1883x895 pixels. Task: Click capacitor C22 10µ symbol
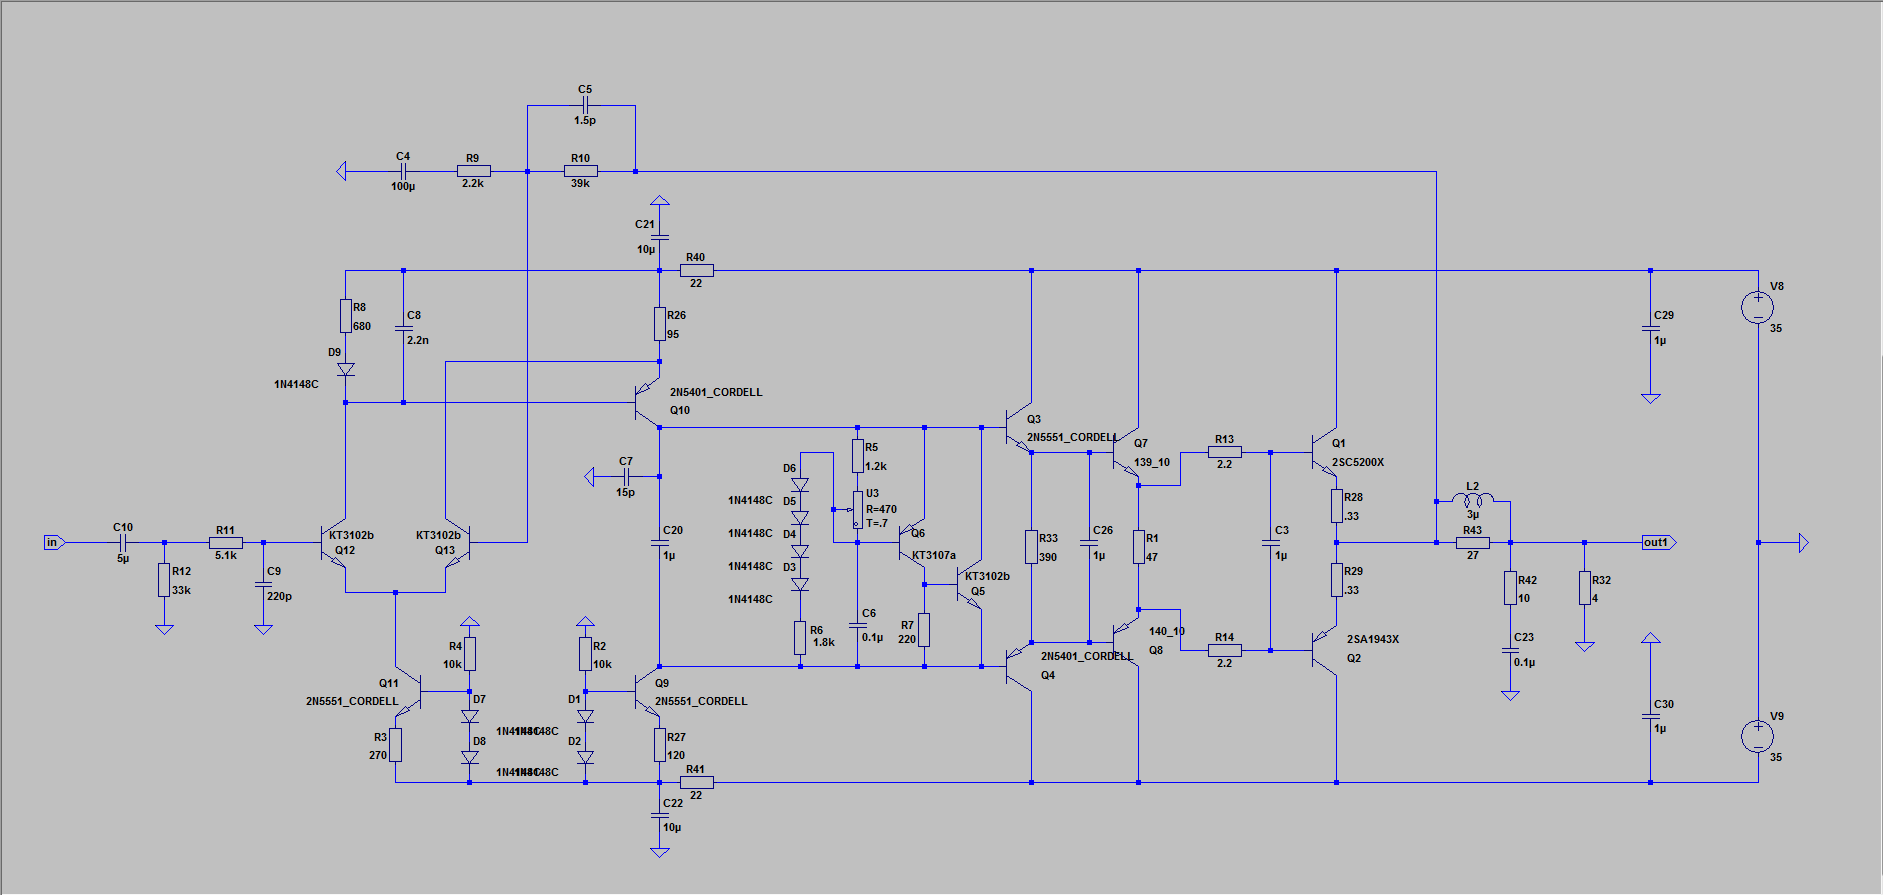[x=660, y=815]
